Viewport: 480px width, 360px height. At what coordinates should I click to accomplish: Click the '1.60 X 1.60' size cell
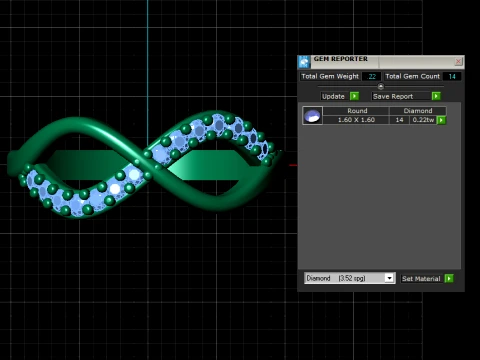(356, 120)
